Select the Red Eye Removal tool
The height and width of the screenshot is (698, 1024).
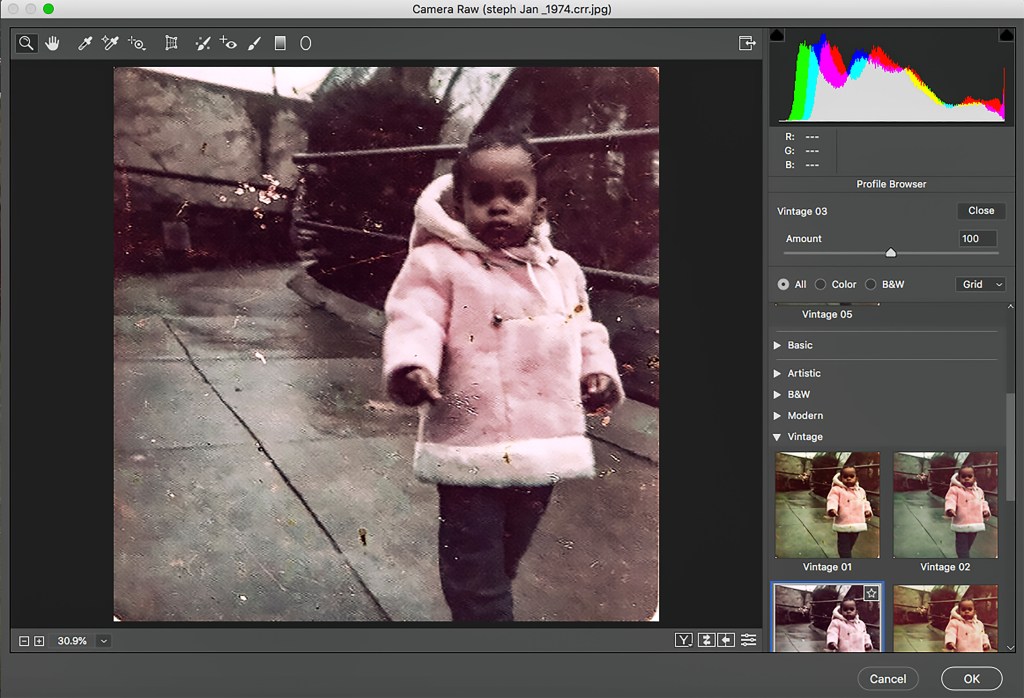pos(228,43)
